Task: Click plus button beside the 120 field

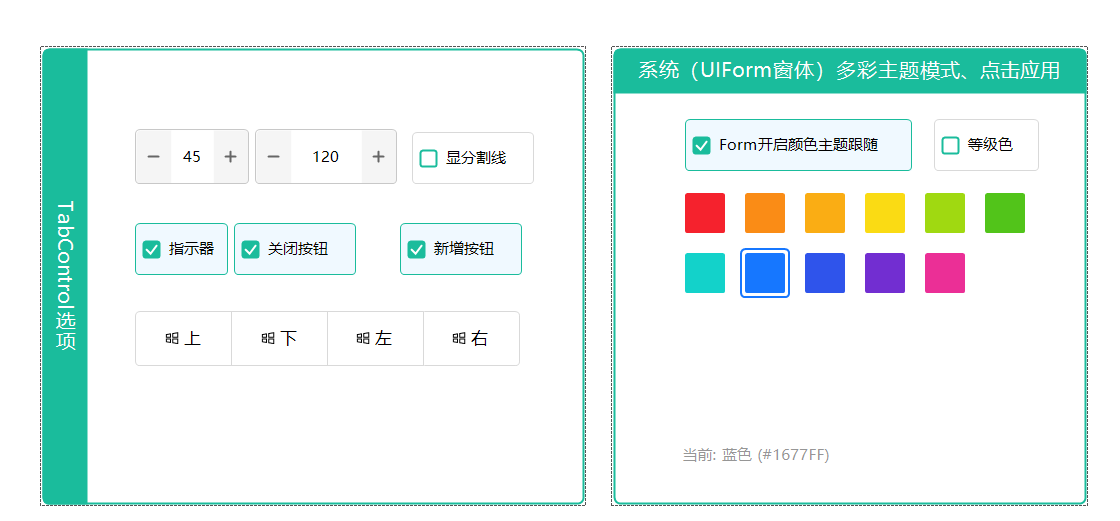Action: [379, 157]
